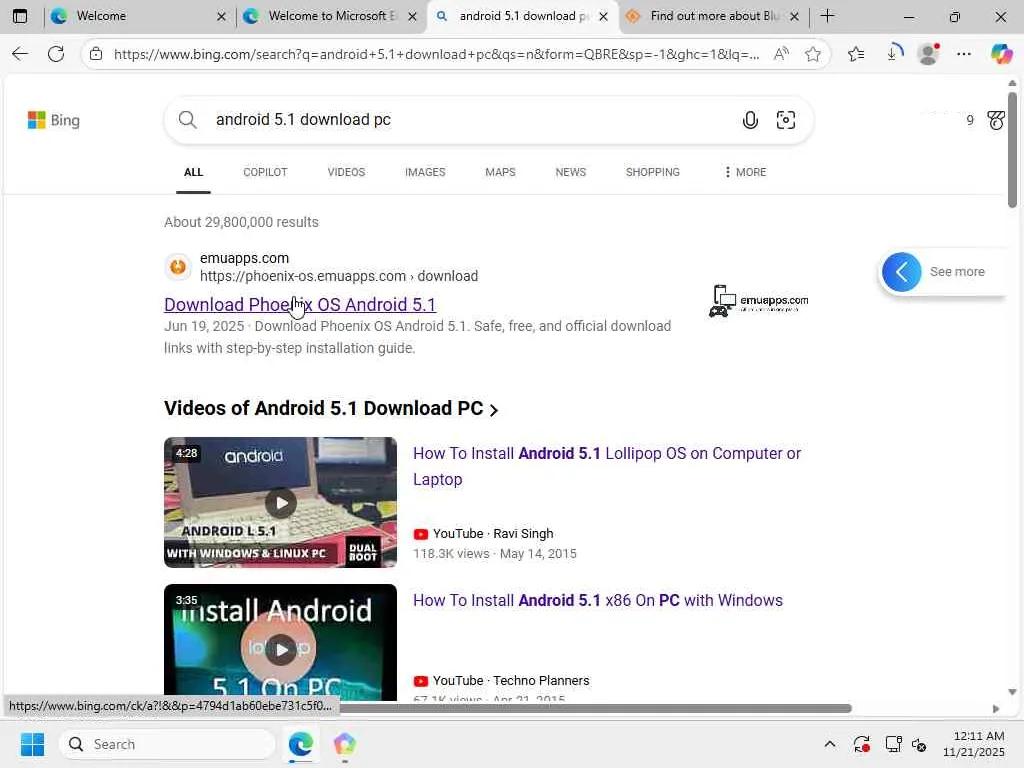Viewport: 1024px width, 768px height.
Task: Click the blue See more arrow
Action: [901, 272]
